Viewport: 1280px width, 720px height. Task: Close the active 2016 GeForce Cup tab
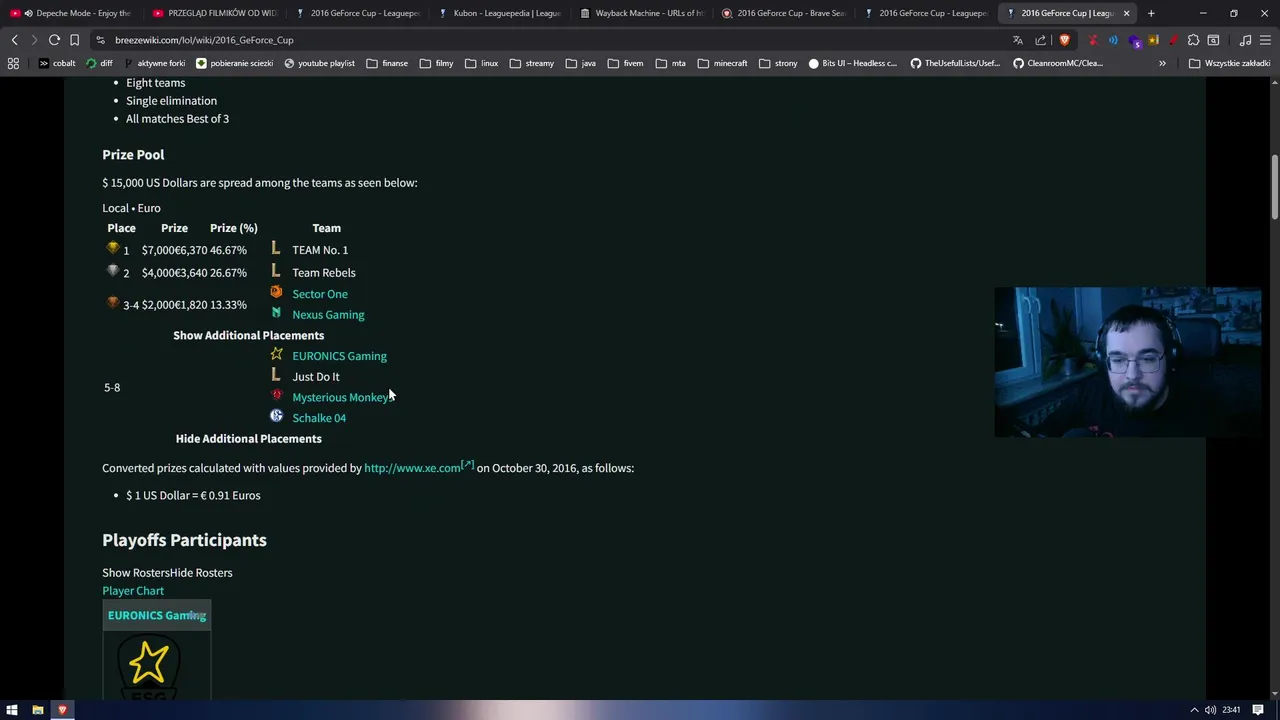[x=1126, y=13]
